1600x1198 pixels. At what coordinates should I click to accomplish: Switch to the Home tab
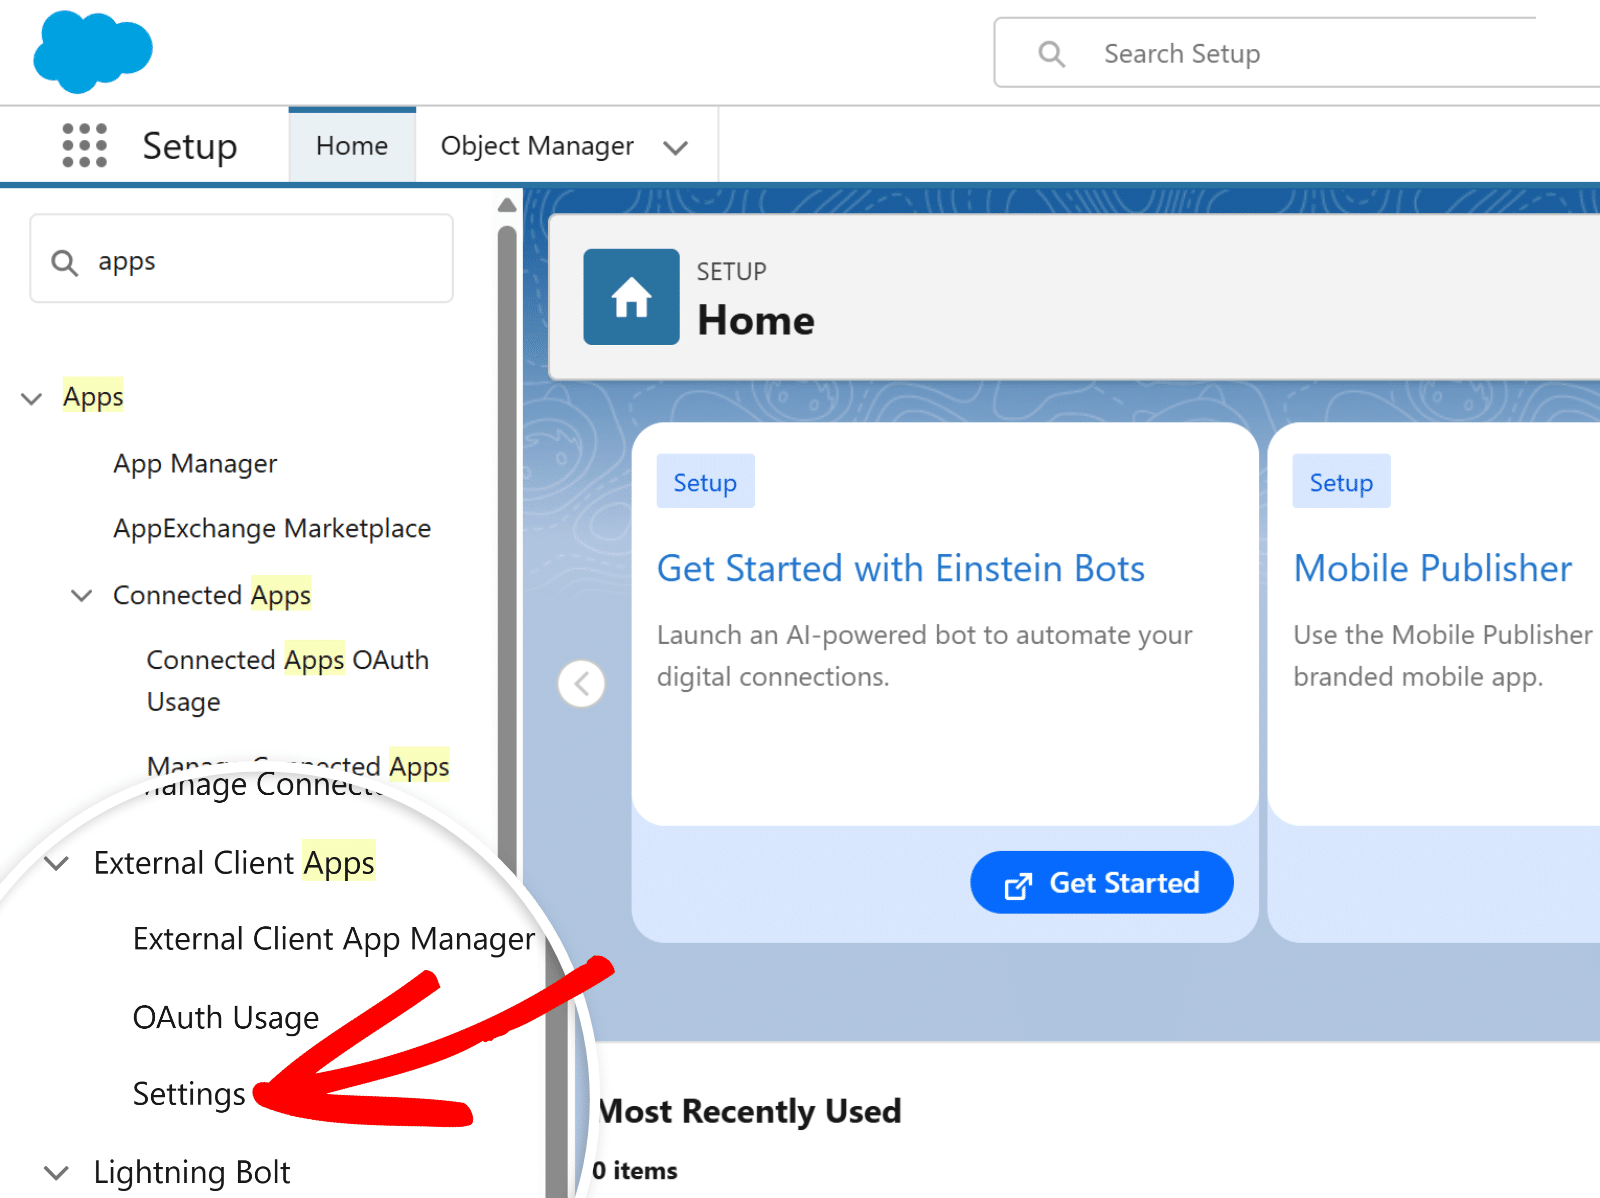tap(352, 146)
